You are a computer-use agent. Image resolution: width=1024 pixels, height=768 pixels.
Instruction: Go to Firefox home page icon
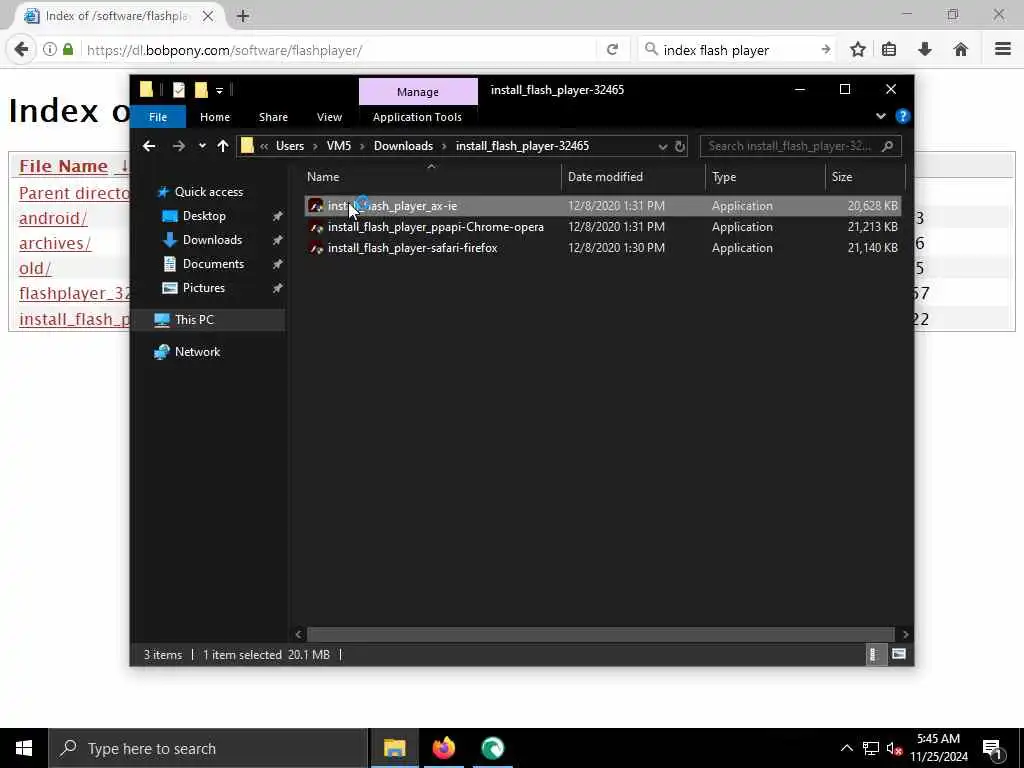coord(960,50)
